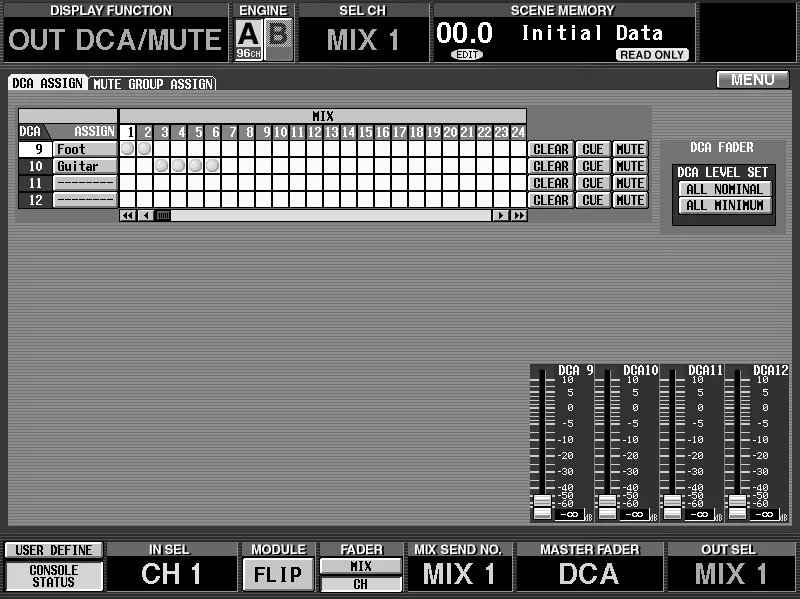Click the DCA12 fader knob
The width and height of the screenshot is (800, 599).
tap(737, 507)
